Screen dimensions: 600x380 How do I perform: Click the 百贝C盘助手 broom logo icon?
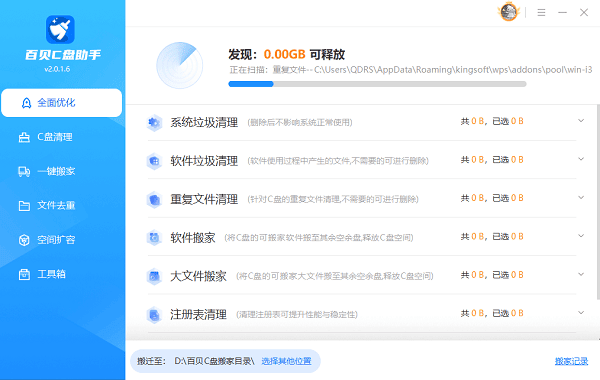pos(60,29)
